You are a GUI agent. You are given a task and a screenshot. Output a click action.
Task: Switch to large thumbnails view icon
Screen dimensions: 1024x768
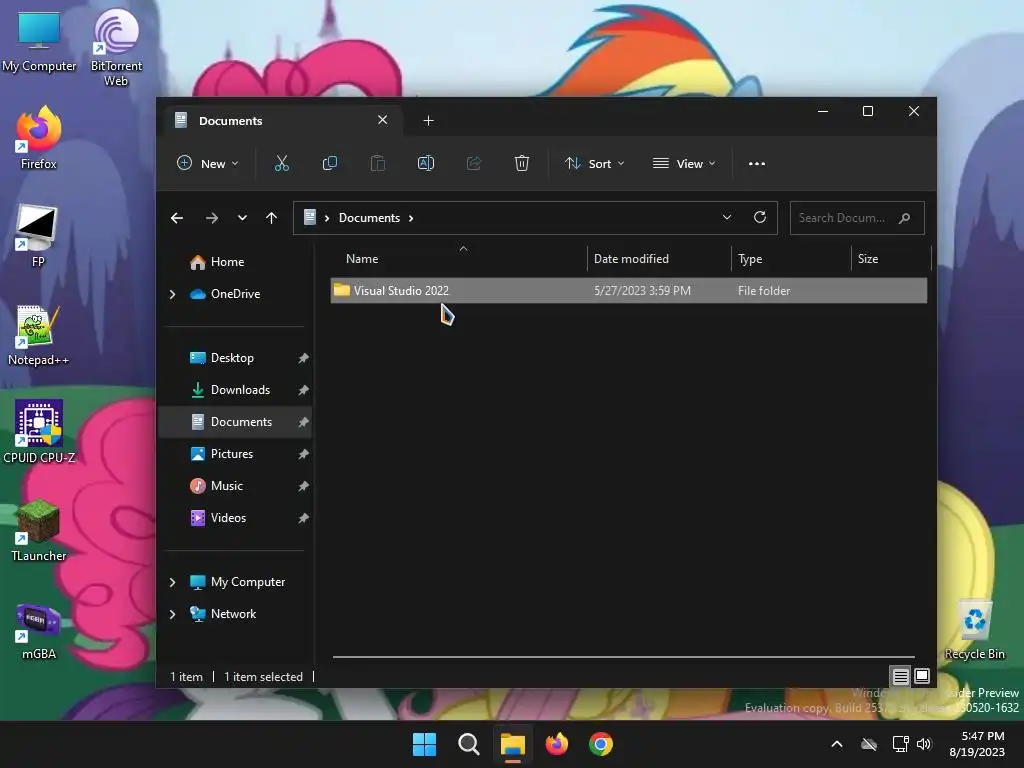tap(922, 676)
